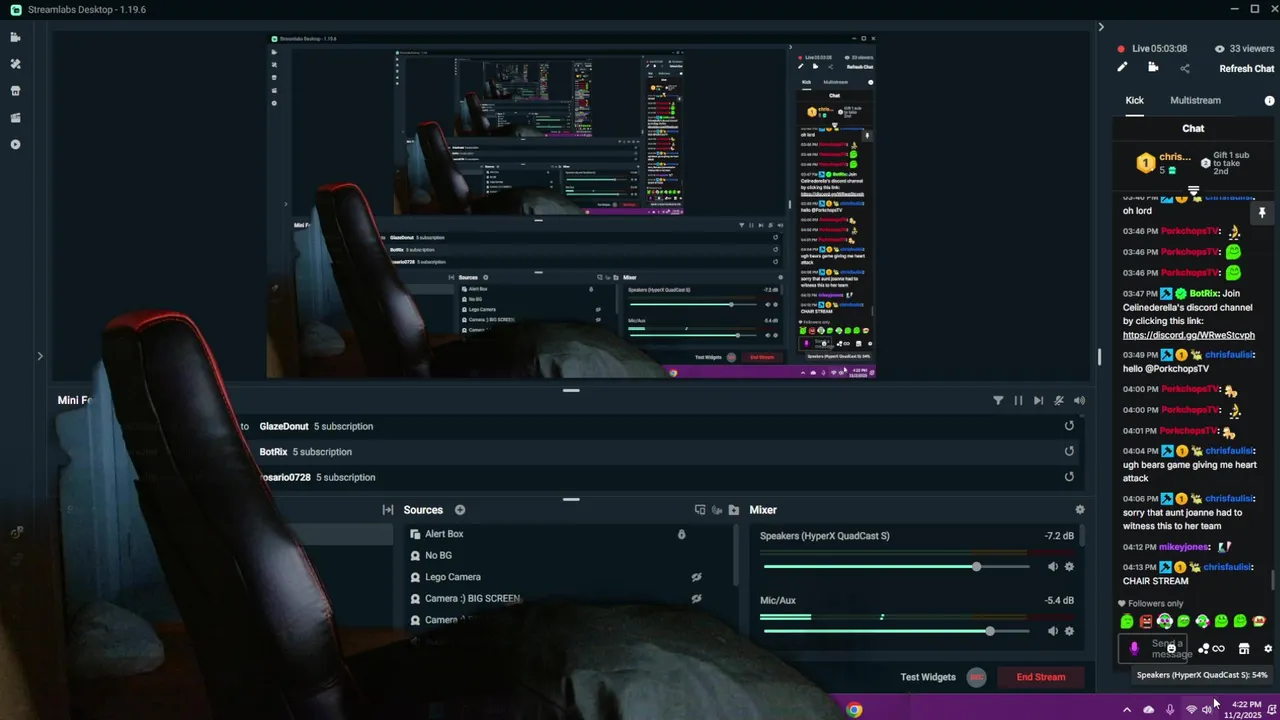Screen dimensions: 1280x720
Task: Open Mixer panel settings gear
Action: pyautogui.click(x=1080, y=510)
